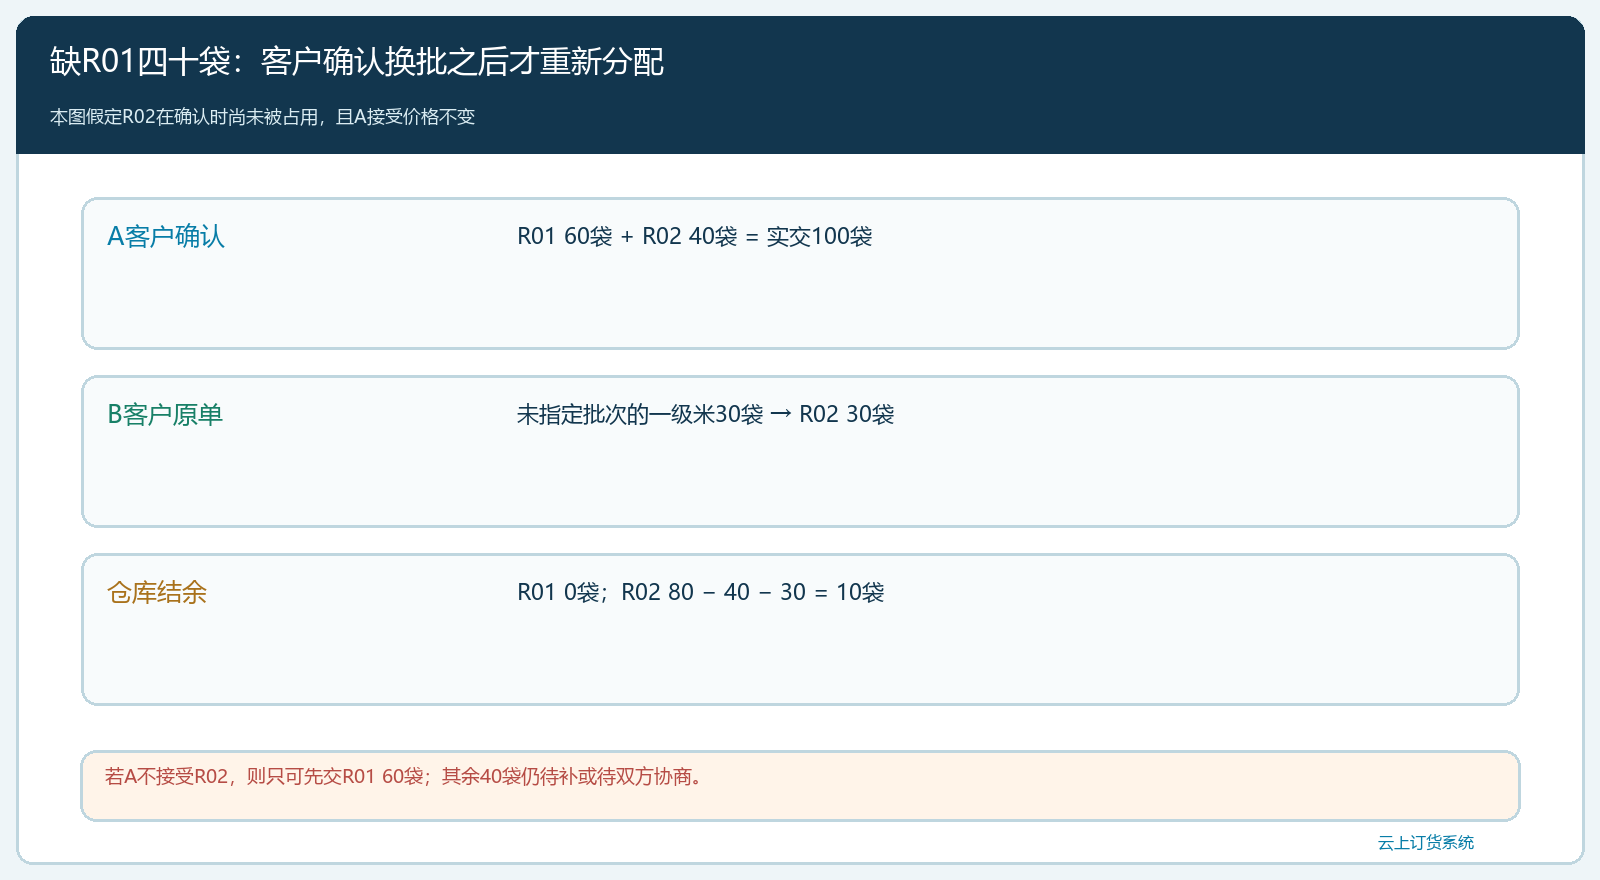Click the B客户原单 label
The width and height of the screenshot is (1600, 880).
[165, 415]
